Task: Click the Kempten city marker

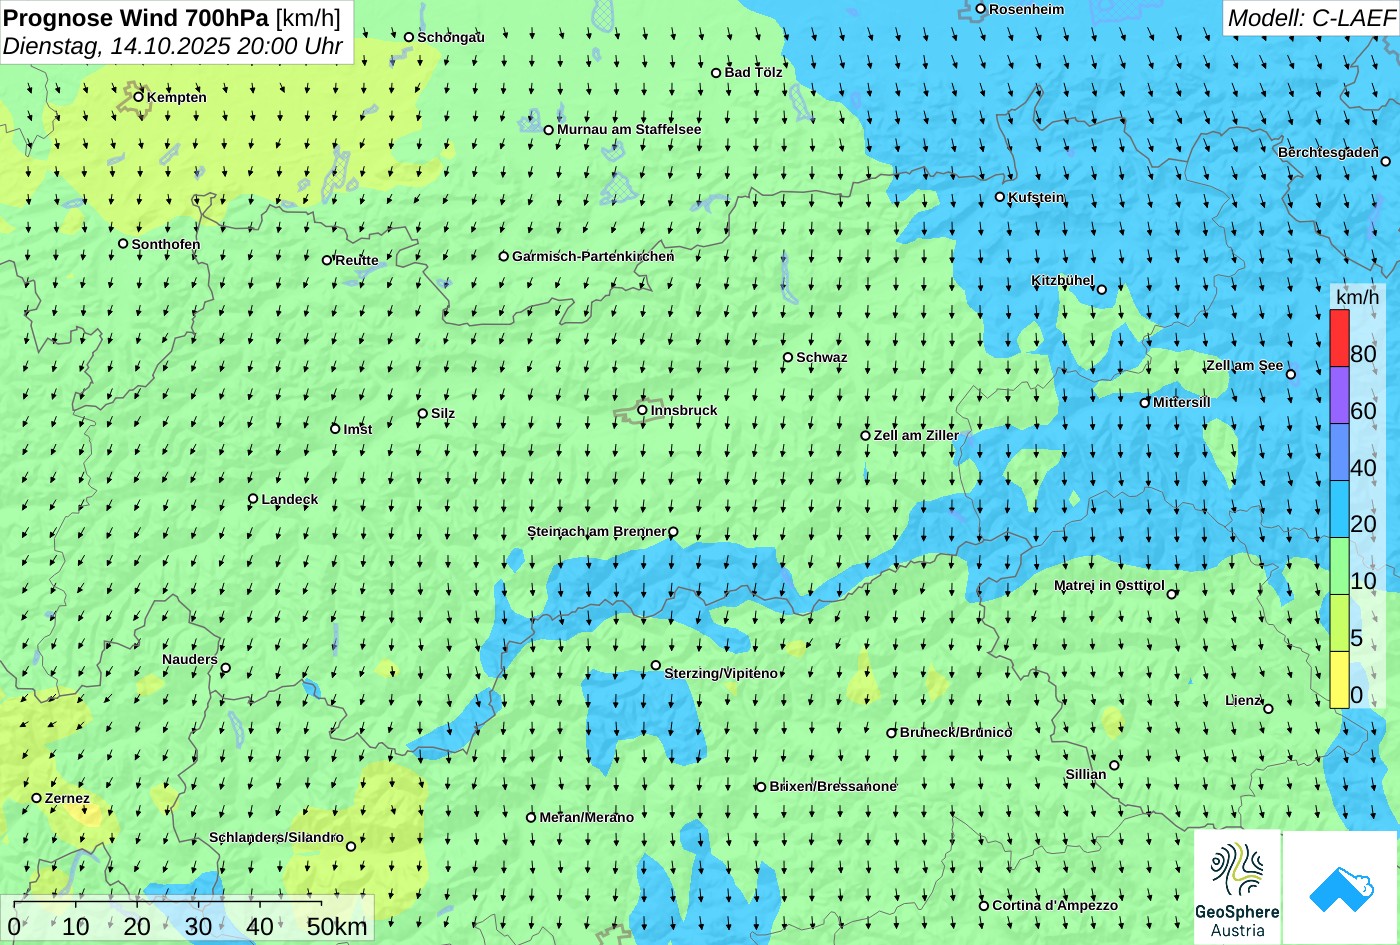Action: pos(139,97)
